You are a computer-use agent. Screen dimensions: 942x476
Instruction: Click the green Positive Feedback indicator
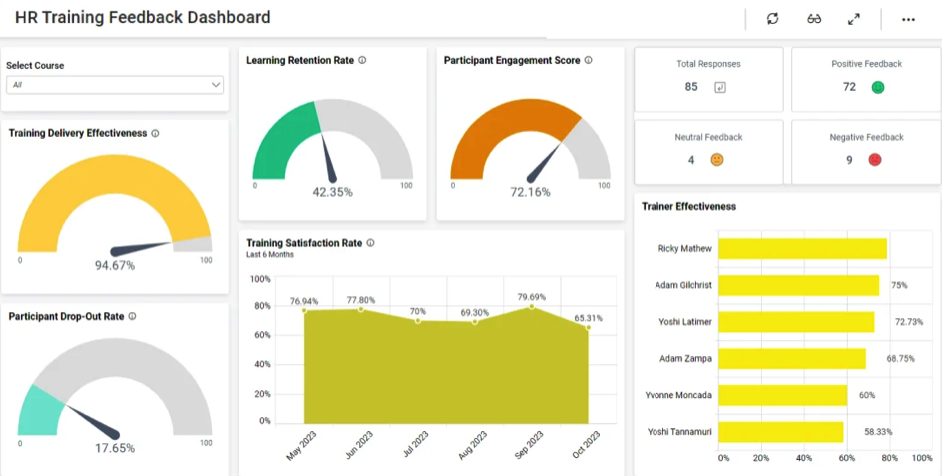(877, 87)
